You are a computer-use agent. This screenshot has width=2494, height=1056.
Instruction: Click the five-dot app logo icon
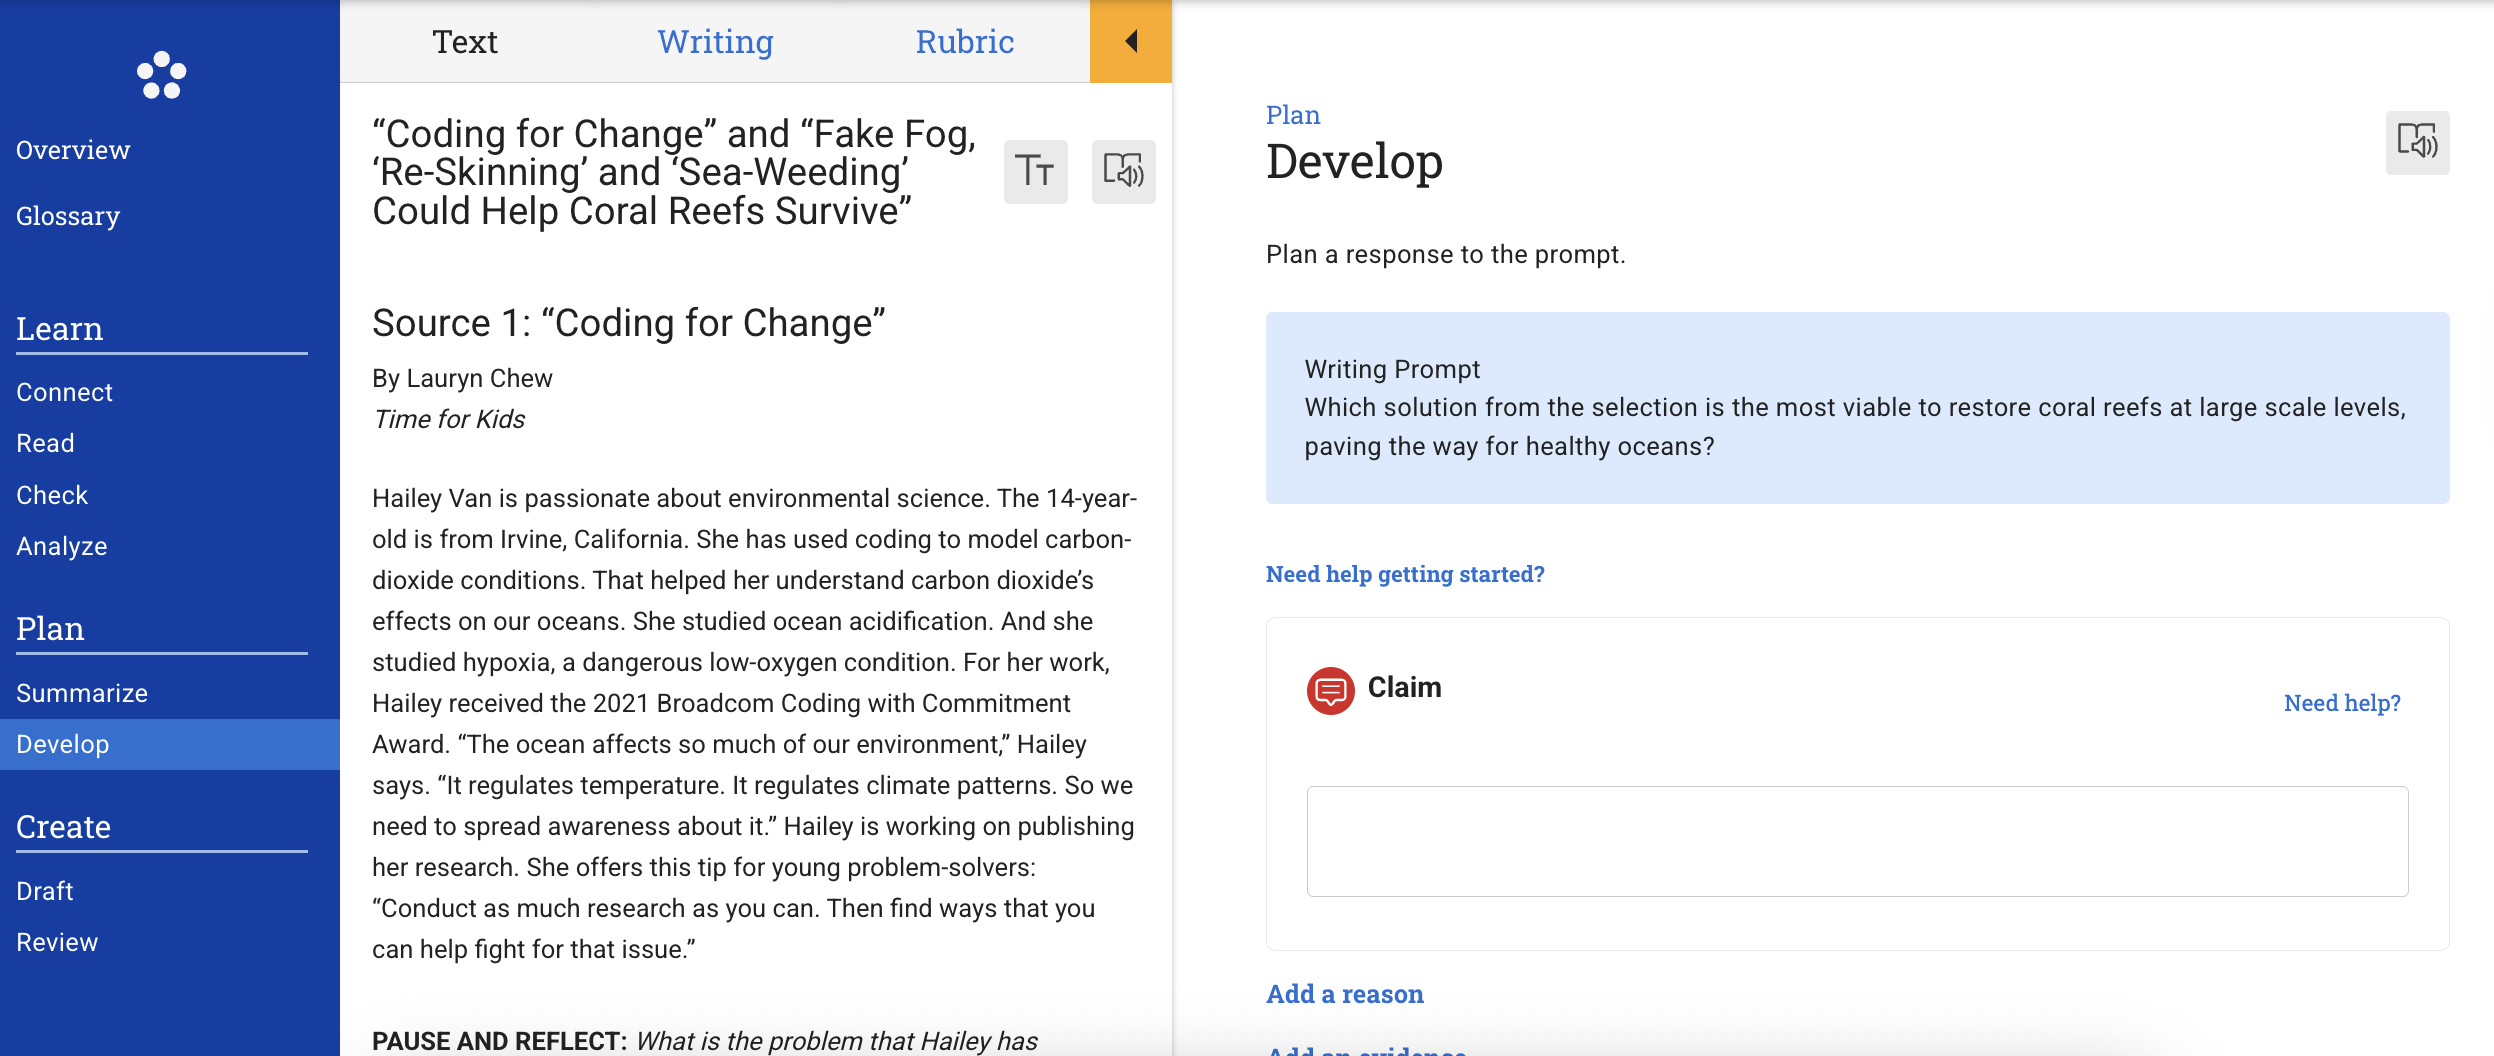pos(161,75)
